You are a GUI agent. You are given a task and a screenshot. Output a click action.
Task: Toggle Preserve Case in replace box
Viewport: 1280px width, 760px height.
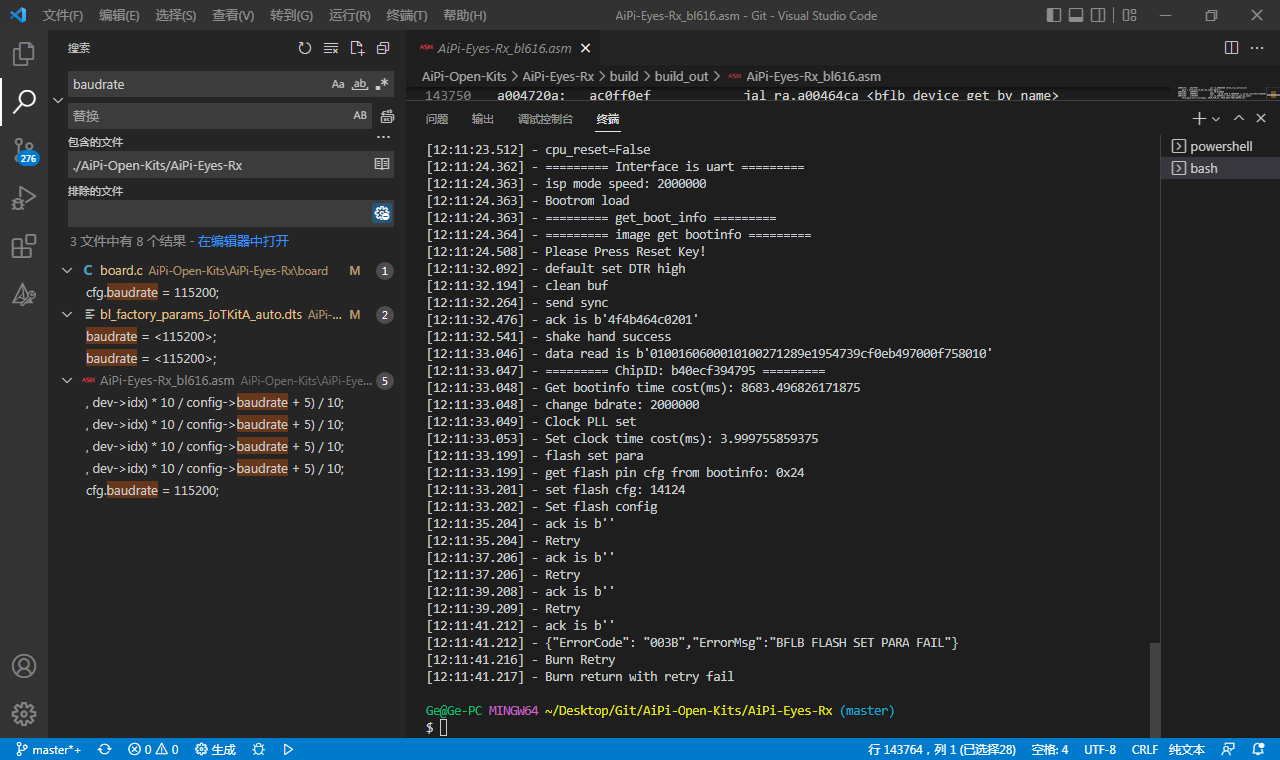click(360, 116)
